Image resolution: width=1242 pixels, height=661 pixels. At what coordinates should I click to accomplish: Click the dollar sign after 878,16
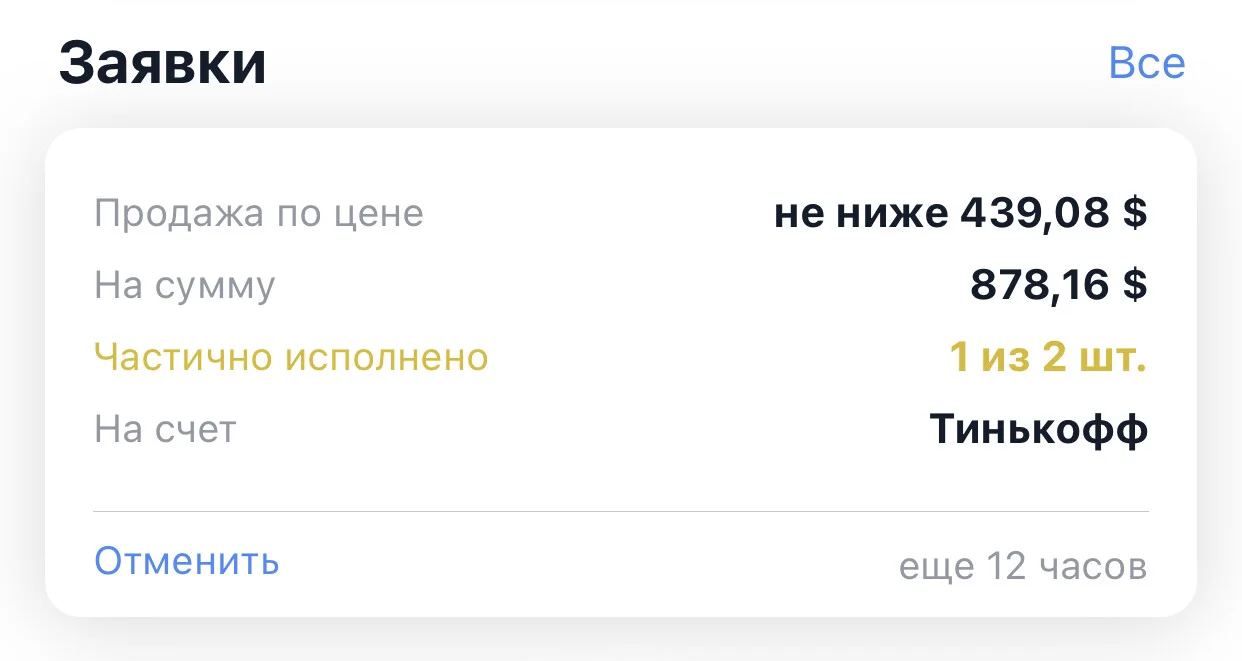[1134, 285]
